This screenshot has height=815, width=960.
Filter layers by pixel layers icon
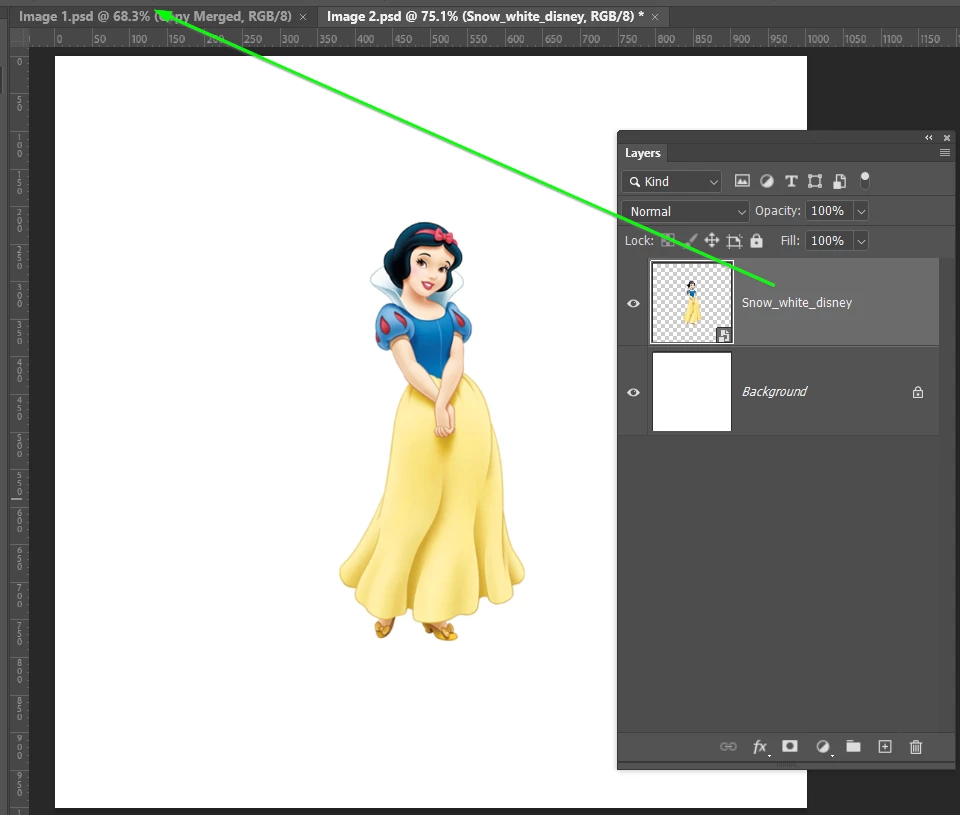[742, 181]
